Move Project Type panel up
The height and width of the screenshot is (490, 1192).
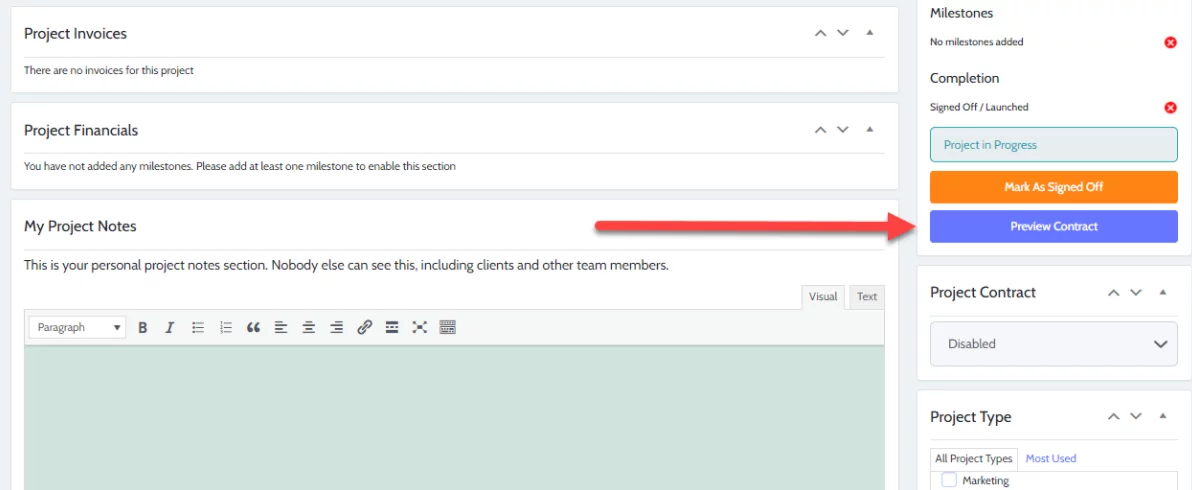pyautogui.click(x=1114, y=416)
